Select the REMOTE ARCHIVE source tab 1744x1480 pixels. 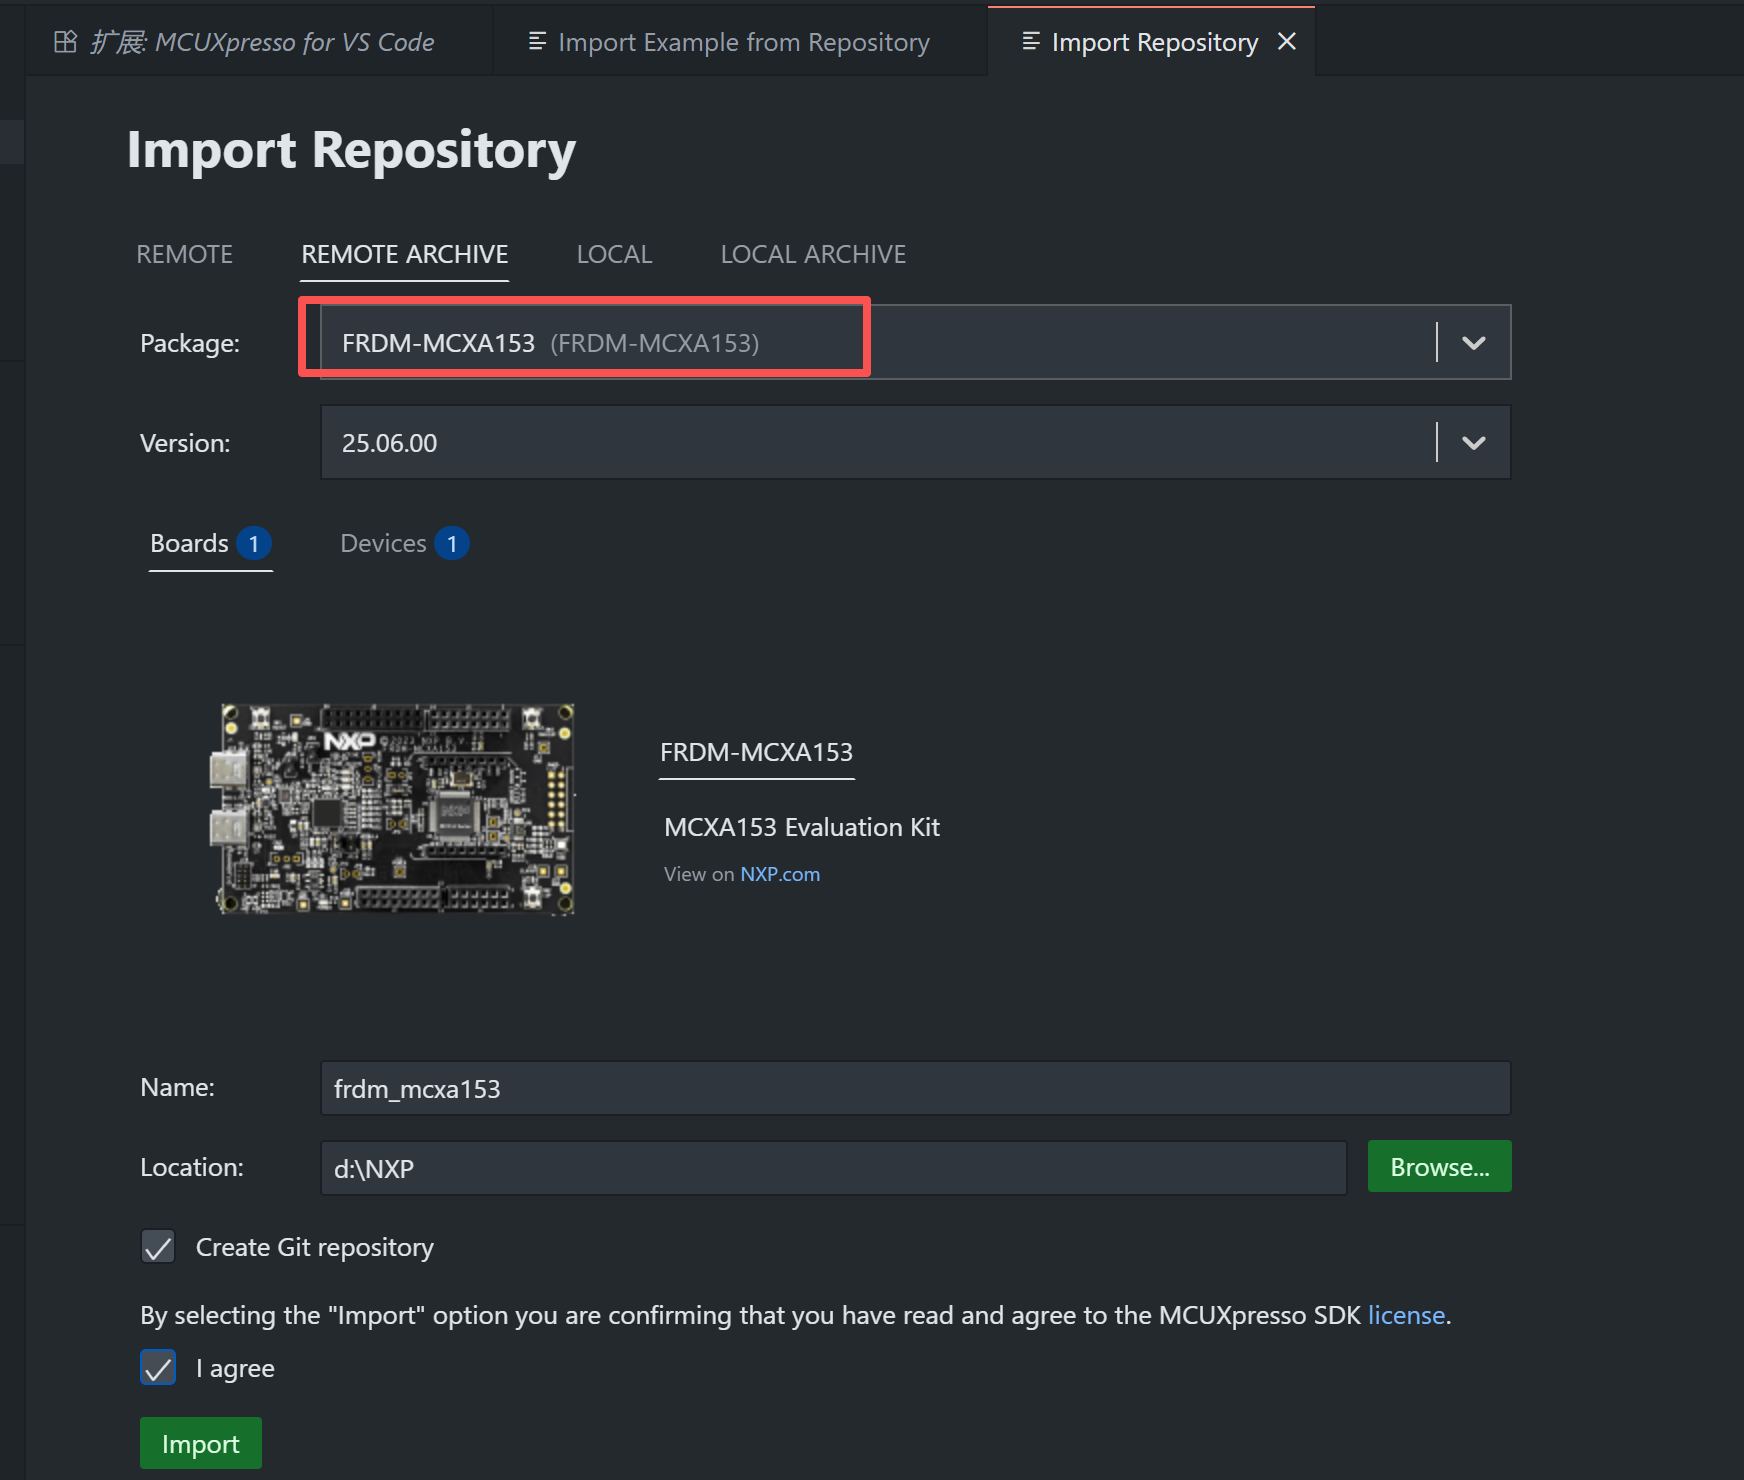click(x=405, y=254)
